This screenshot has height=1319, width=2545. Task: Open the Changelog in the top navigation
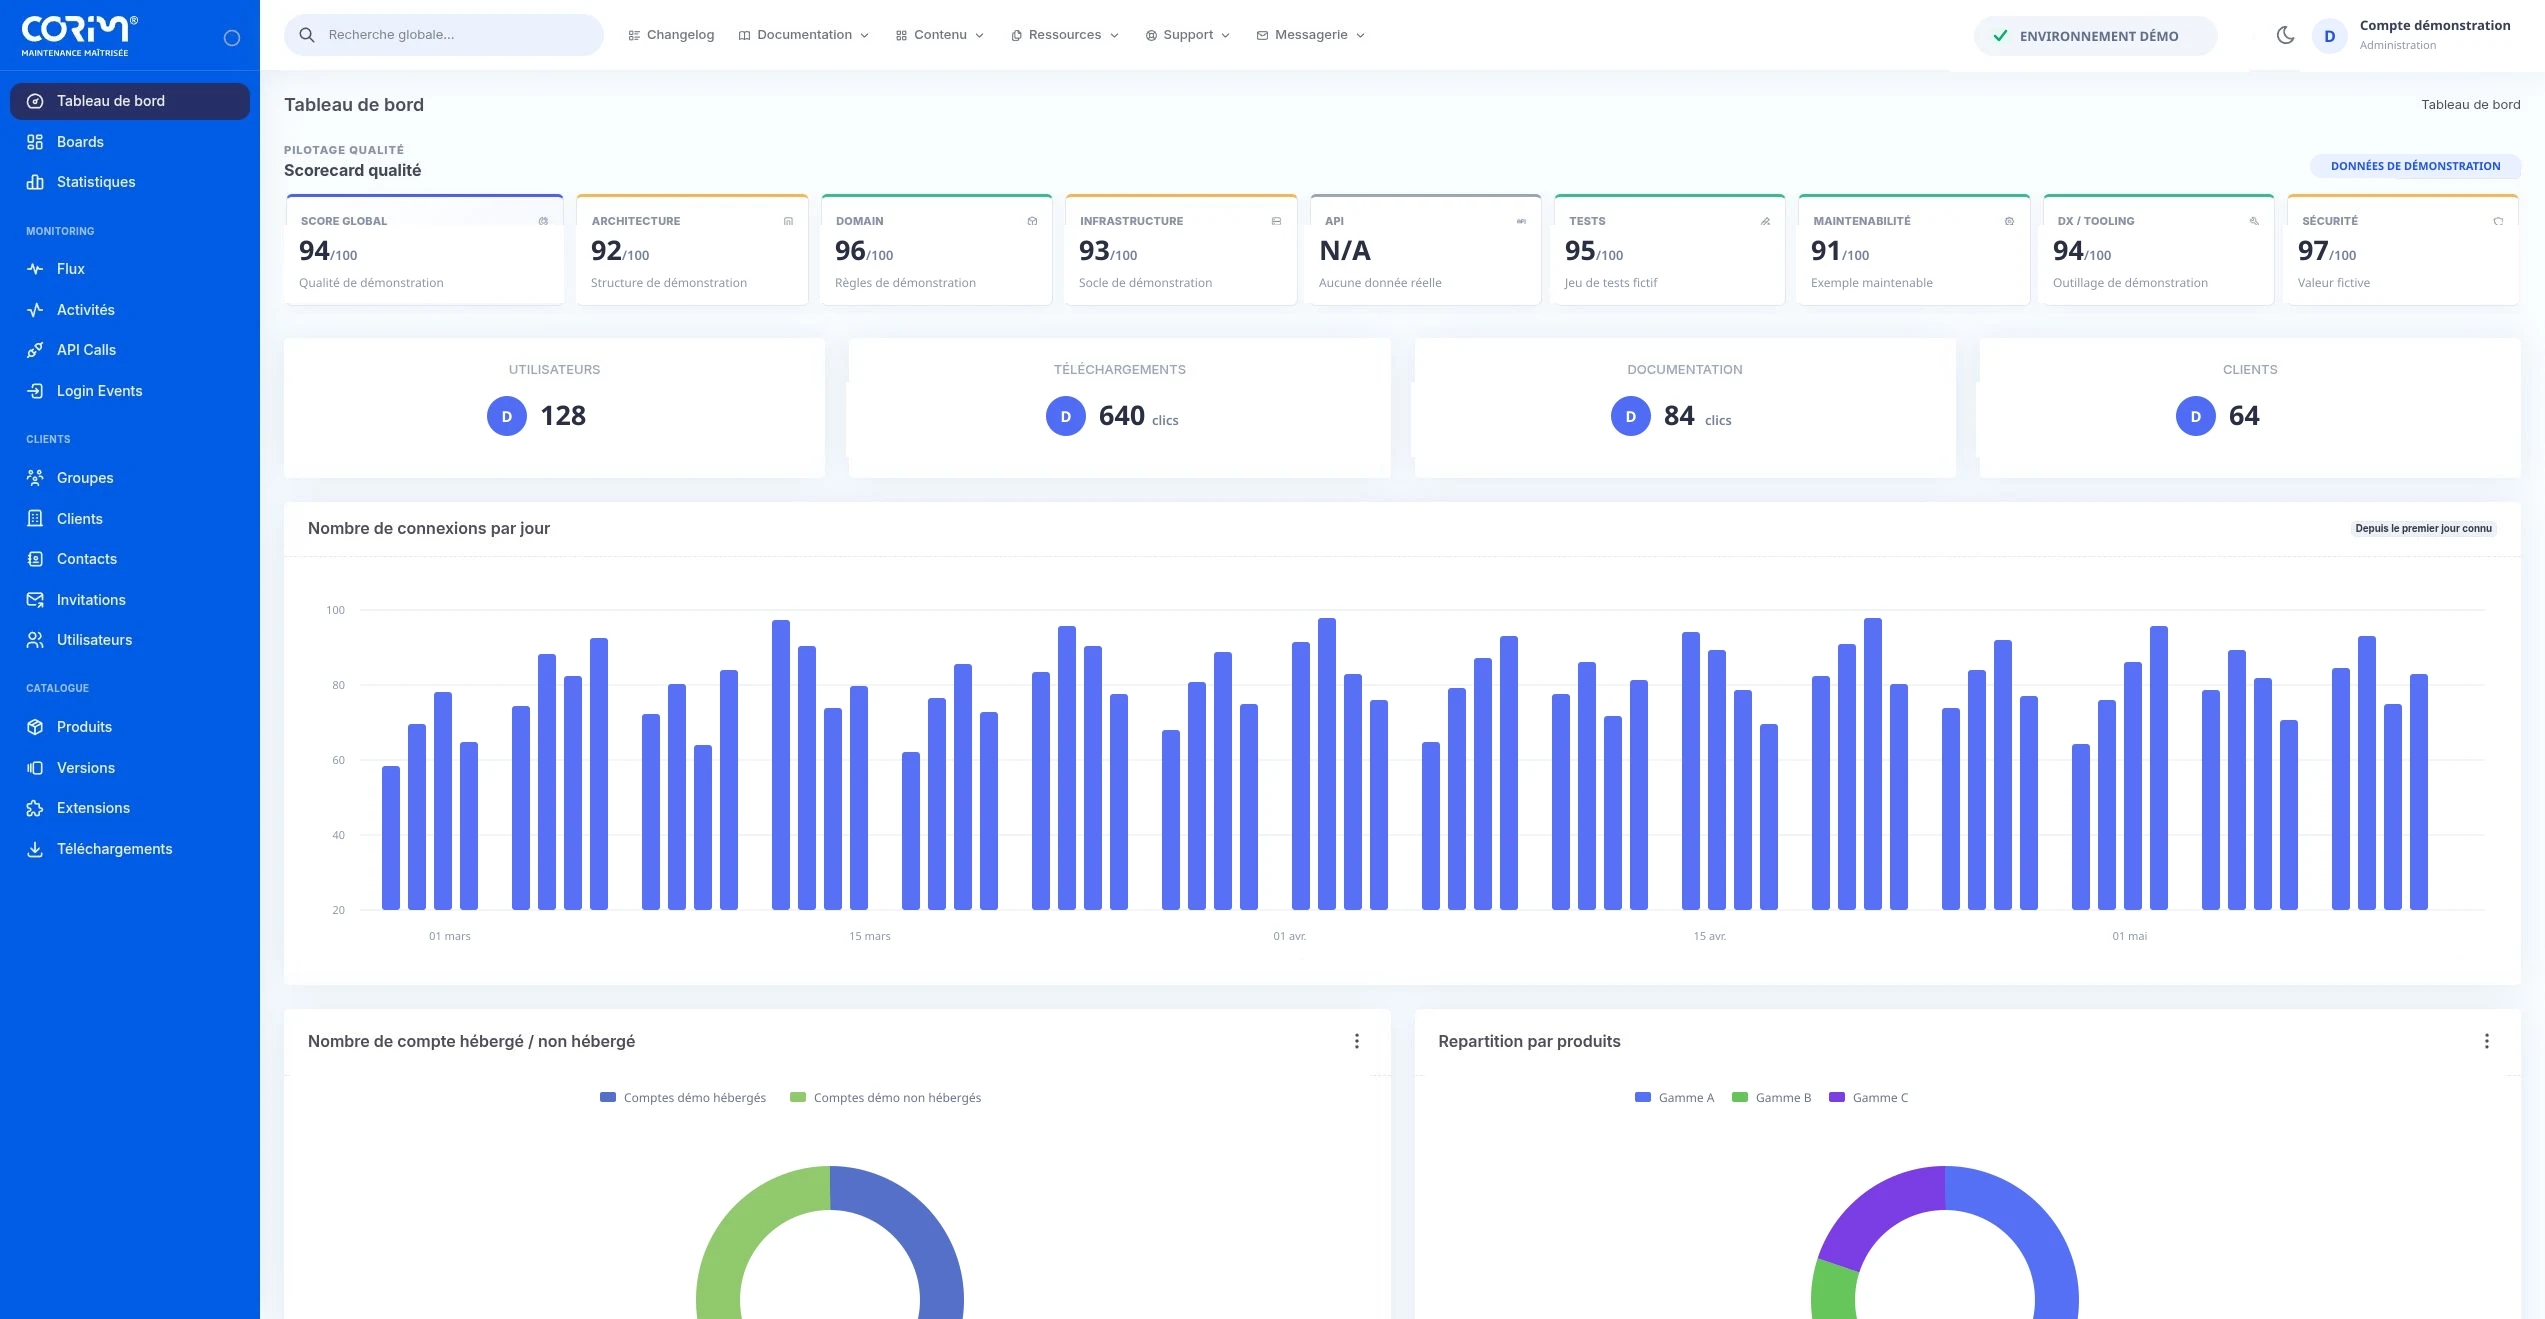(671, 35)
